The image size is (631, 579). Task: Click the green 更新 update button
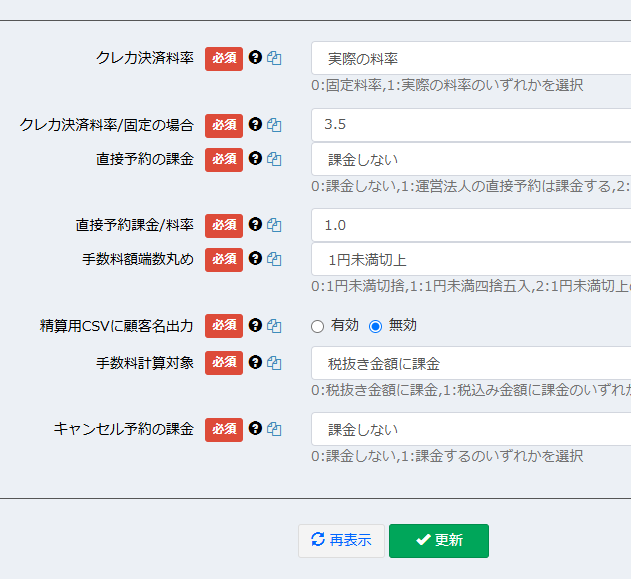(439, 540)
